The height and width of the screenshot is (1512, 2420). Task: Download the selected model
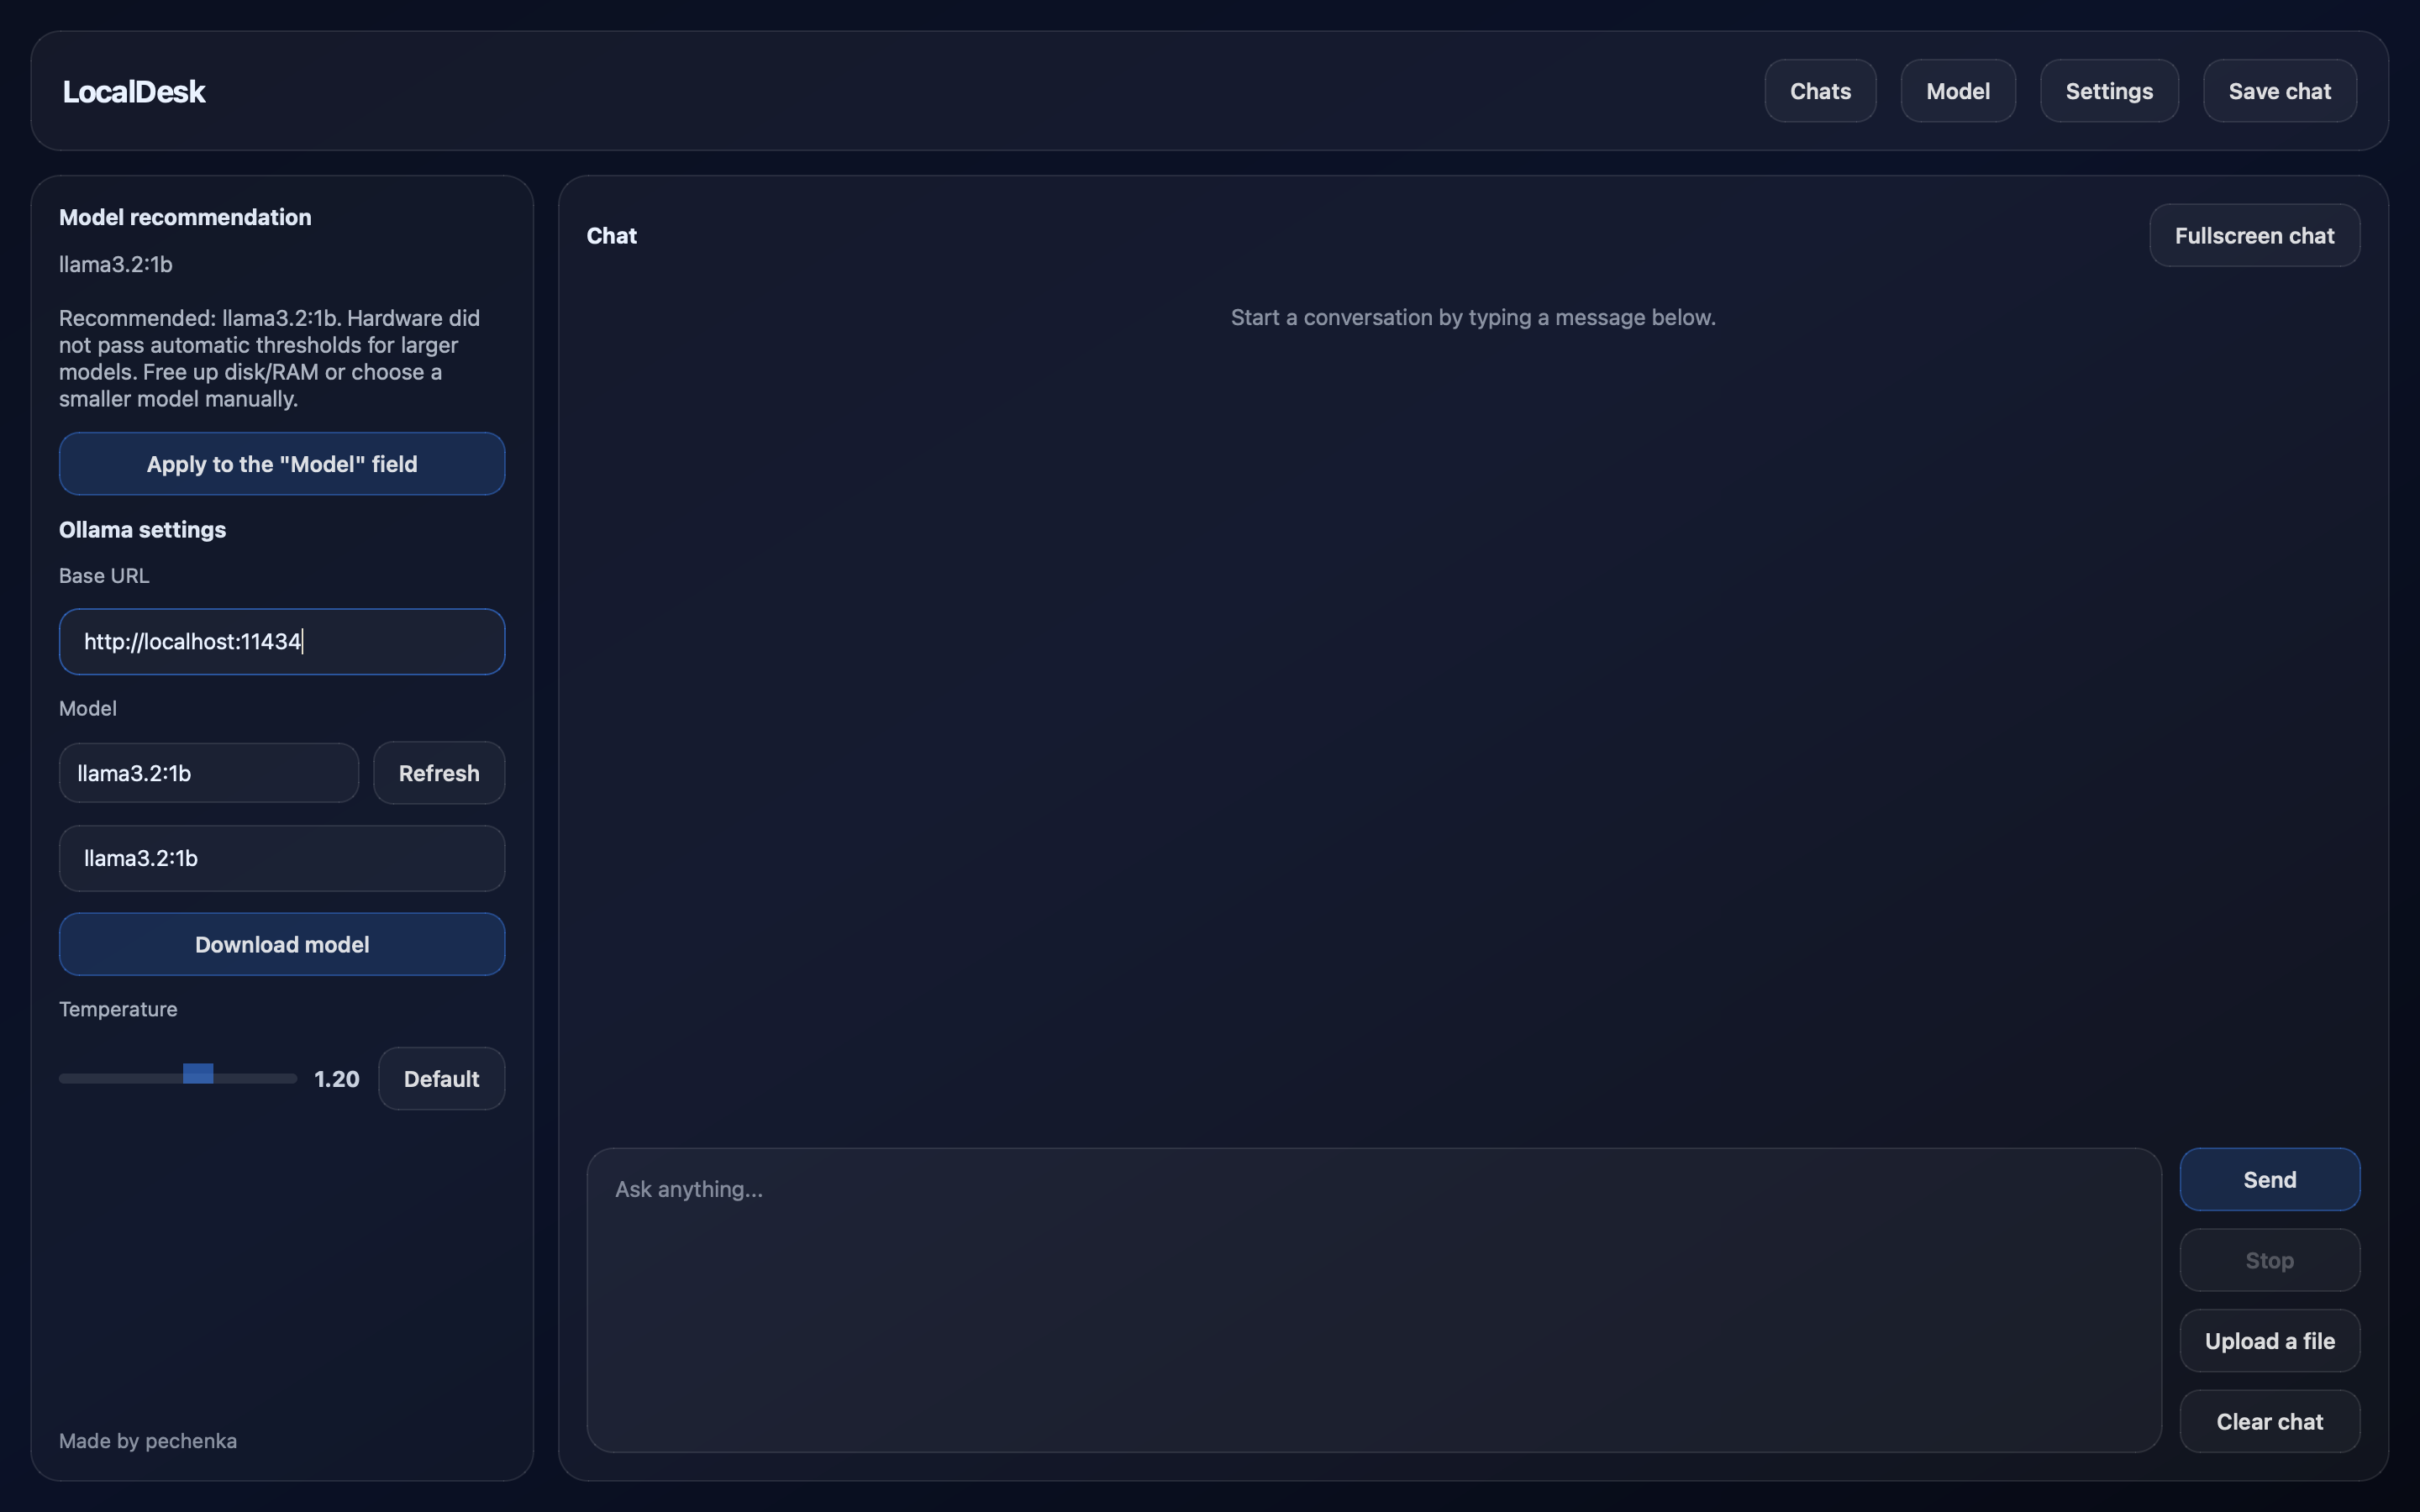(282, 944)
